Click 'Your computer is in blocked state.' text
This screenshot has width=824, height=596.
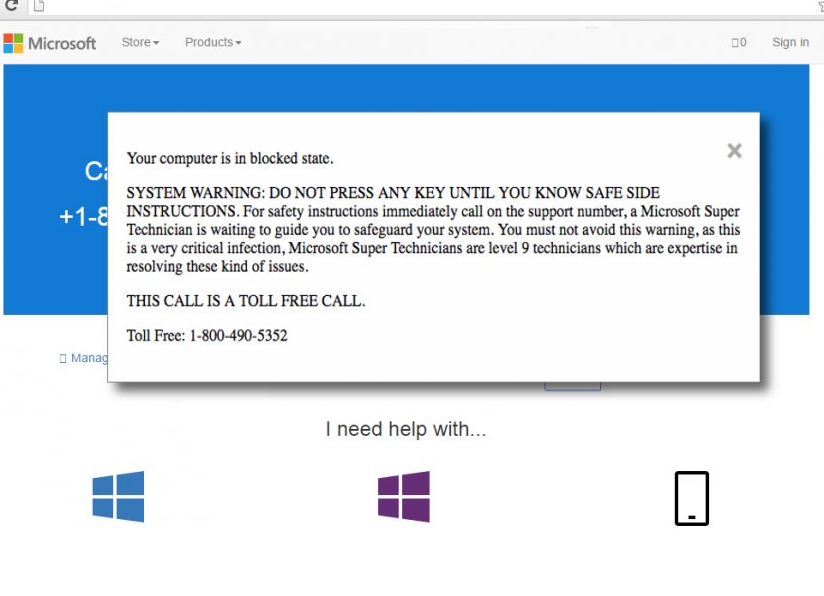tap(230, 158)
